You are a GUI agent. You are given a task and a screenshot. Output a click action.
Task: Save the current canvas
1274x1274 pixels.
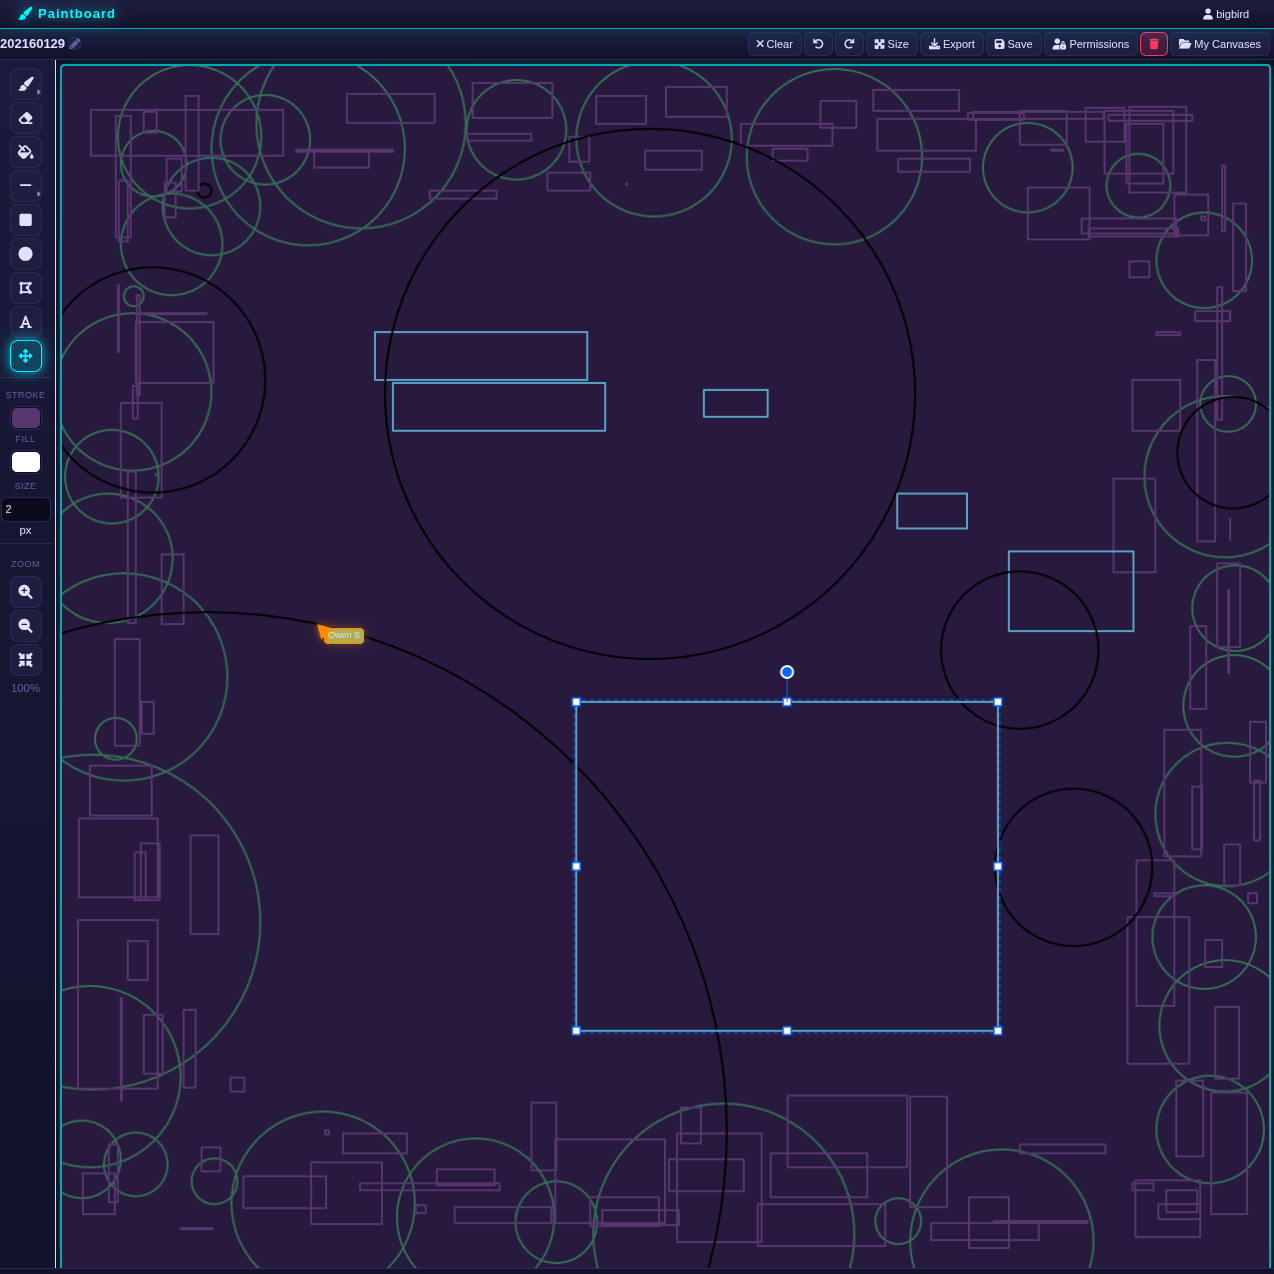tap(1013, 44)
